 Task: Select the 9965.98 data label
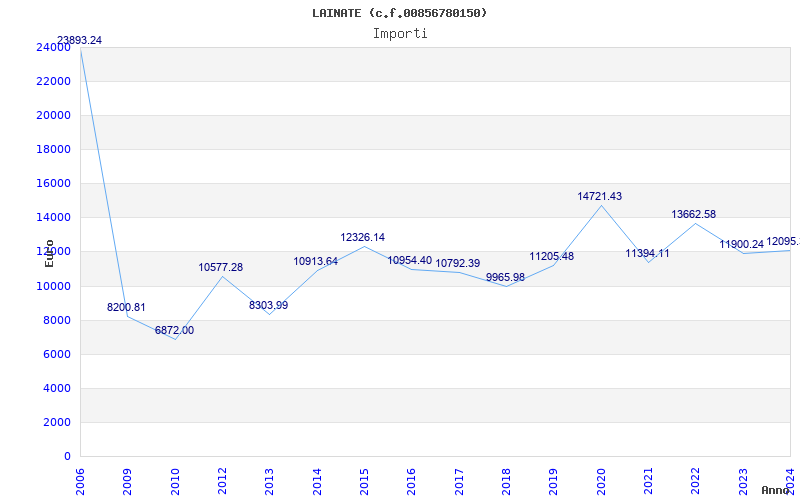tap(505, 277)
